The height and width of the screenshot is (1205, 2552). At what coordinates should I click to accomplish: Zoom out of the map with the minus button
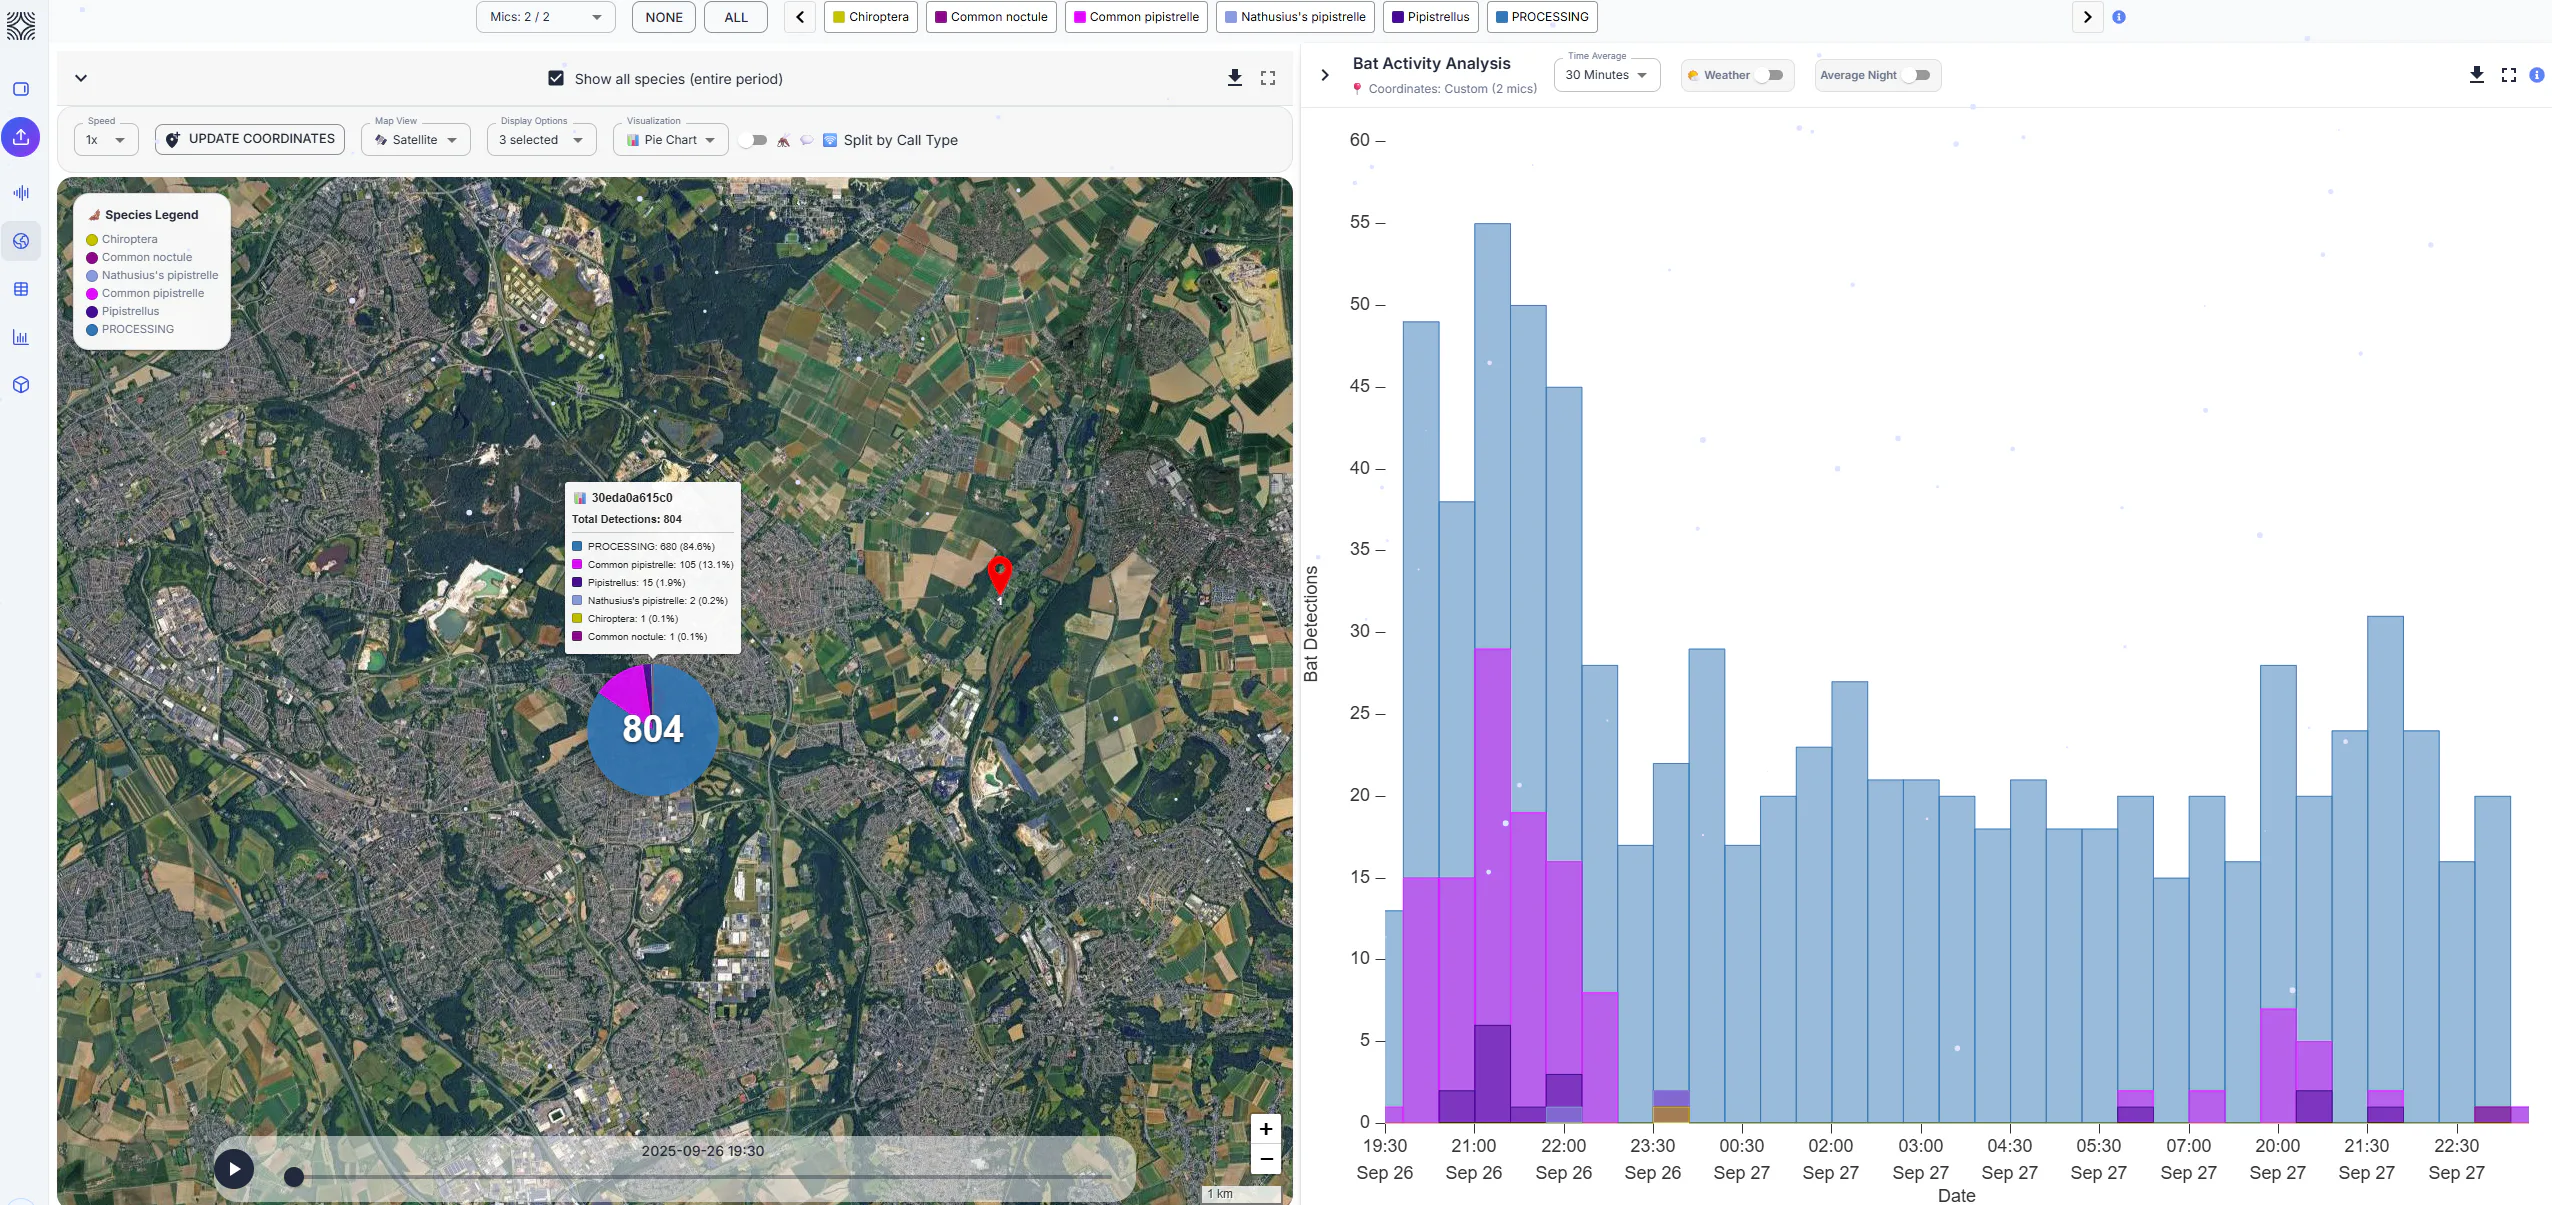click(1266, 1159)
